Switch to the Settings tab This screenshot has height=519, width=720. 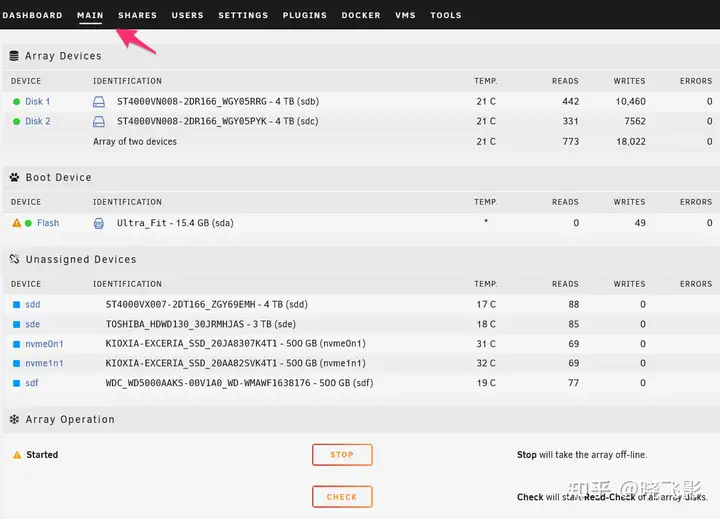(x=243, y=15)
